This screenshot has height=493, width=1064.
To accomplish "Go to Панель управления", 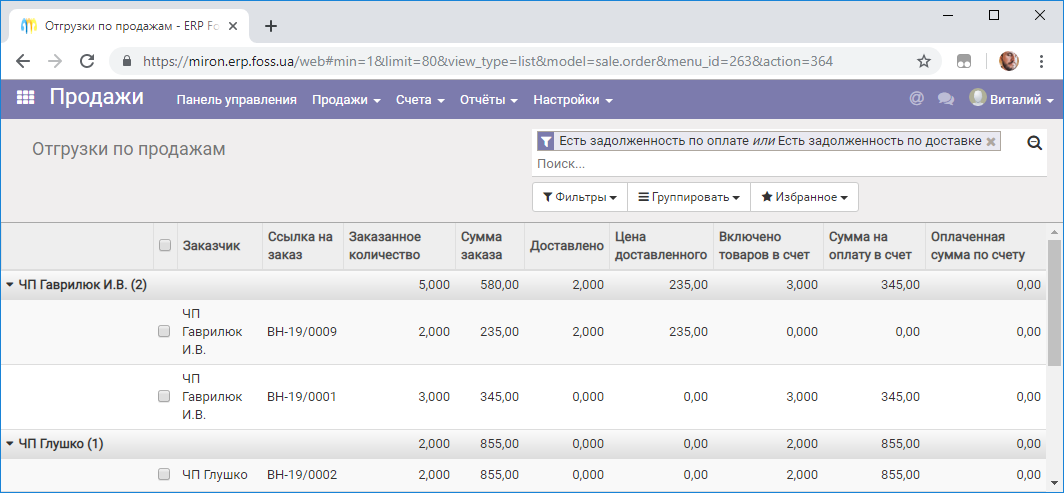I will point(236,100).
